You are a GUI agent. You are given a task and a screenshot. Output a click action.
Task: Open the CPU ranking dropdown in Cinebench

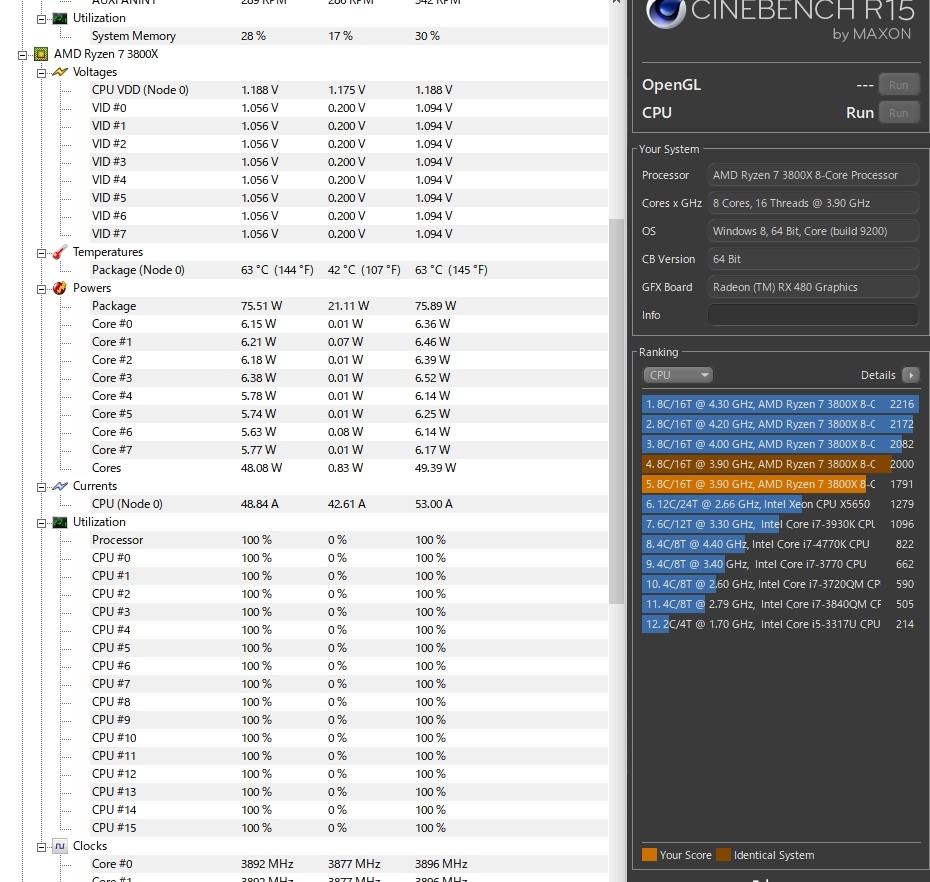677,375
